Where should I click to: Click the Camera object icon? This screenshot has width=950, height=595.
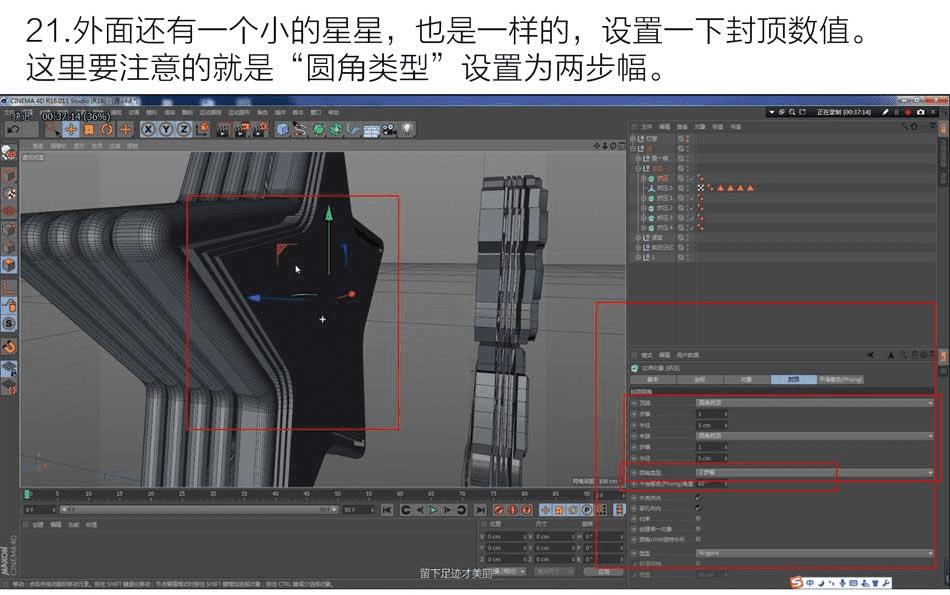[x=390, y=129]
